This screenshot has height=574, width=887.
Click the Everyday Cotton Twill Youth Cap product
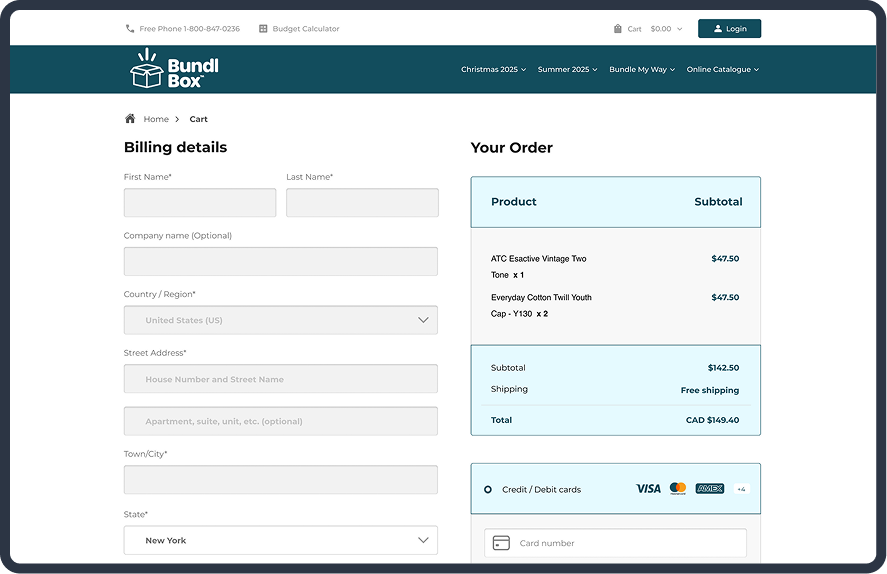point(541,305)
